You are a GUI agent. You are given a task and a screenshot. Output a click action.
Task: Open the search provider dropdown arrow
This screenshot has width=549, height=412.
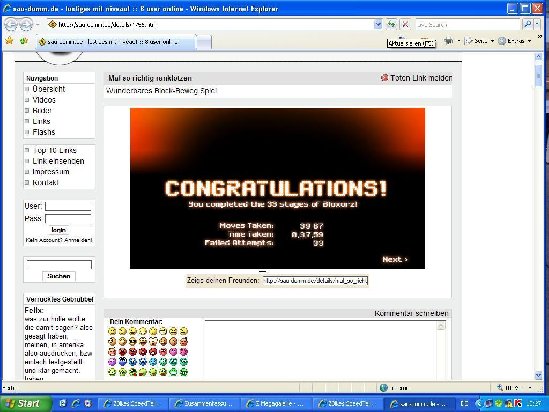(x=537, y=24)
